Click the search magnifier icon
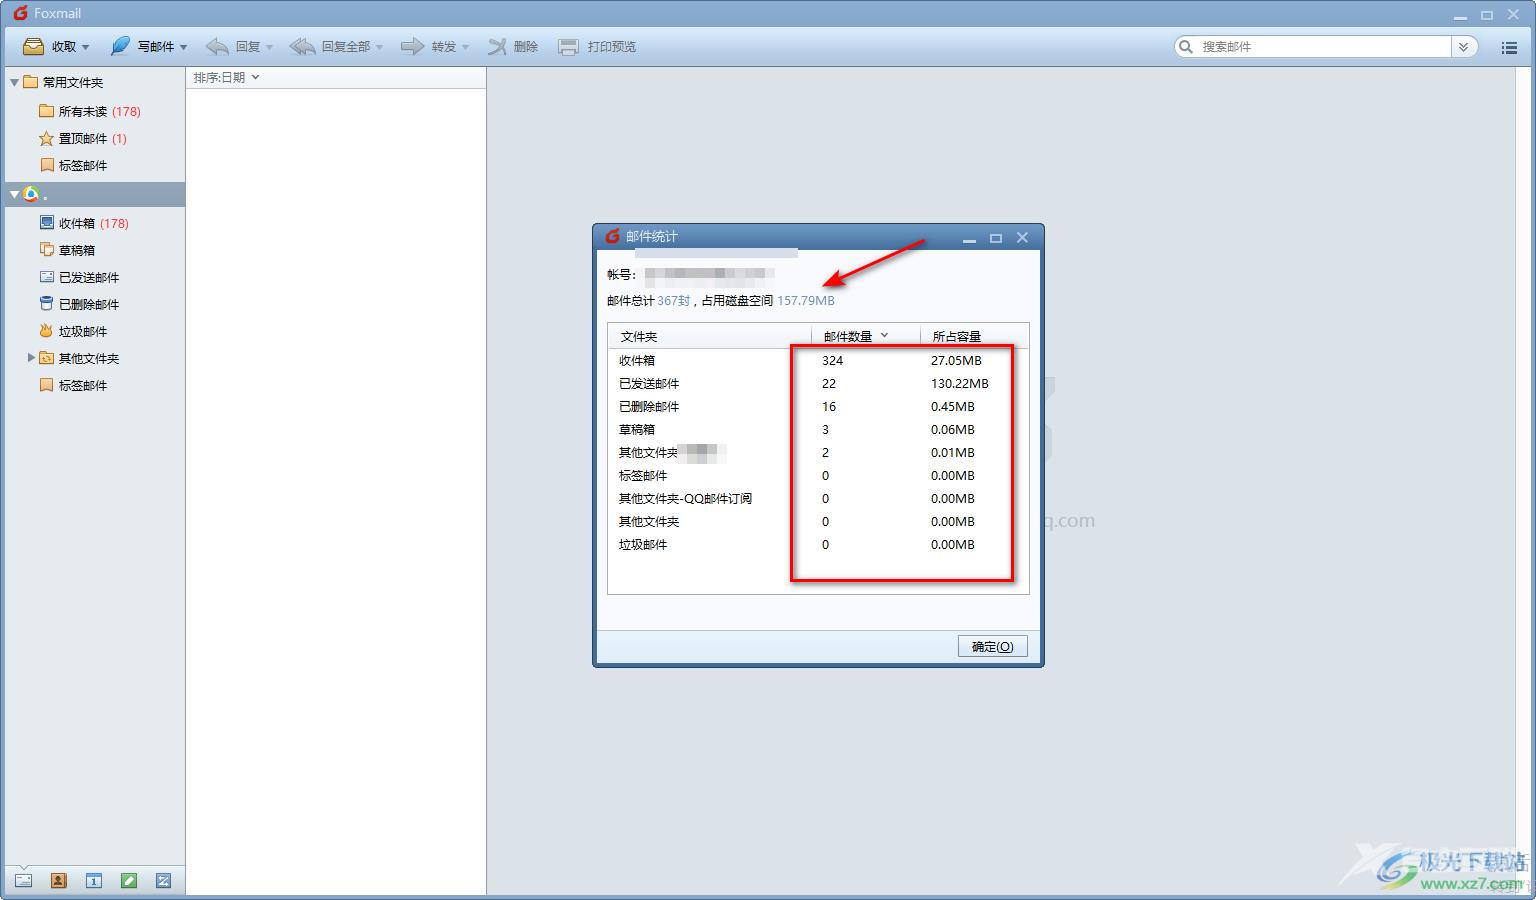Image resolution: width=1536 pixels, height=900 pixels. (x=1186, y=46)
